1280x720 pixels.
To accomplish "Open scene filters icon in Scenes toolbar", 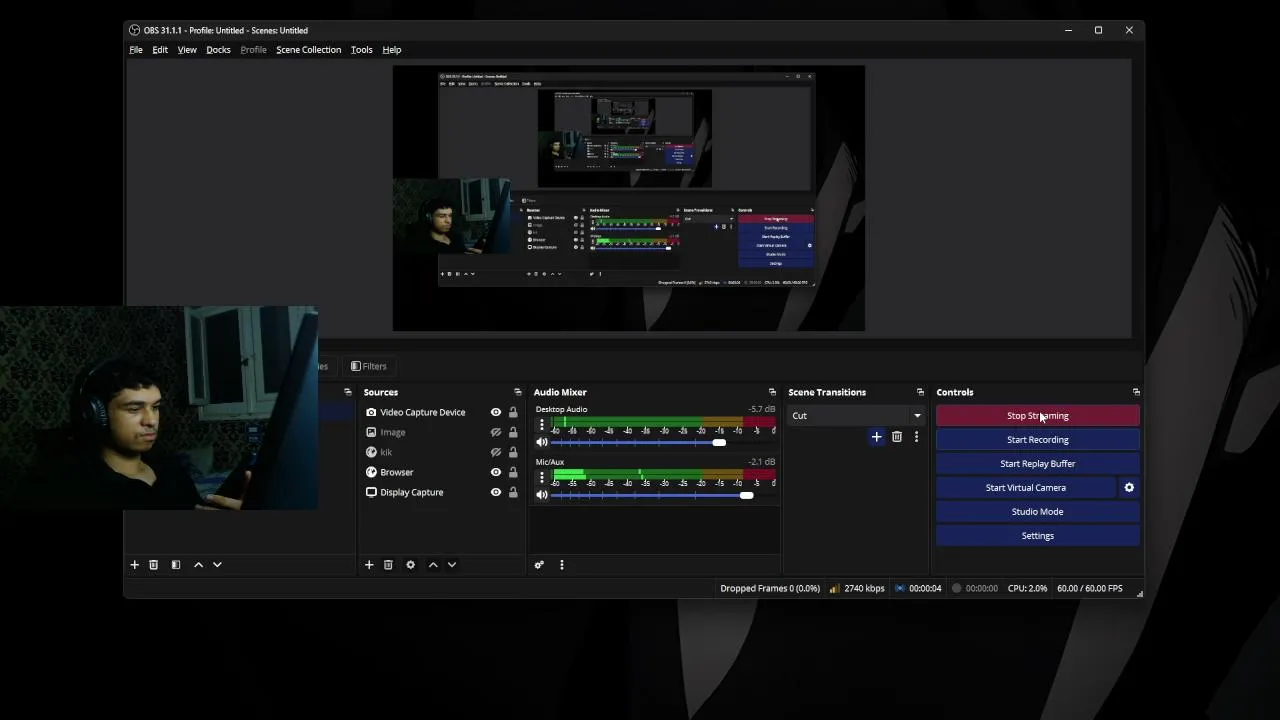I will (176, 565).
